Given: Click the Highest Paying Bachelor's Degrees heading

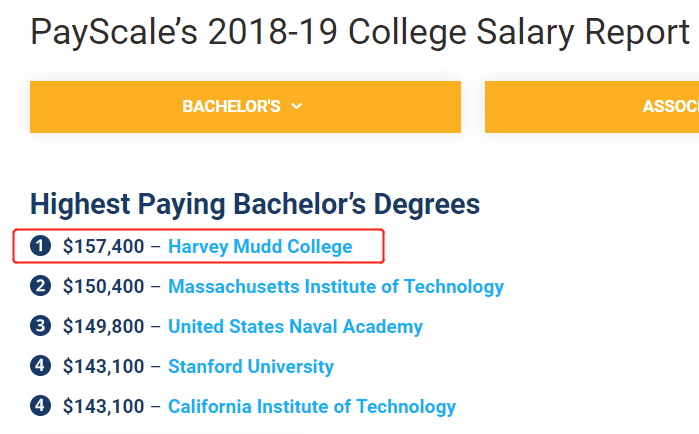Looking at the screenshot, I should click(x=255, y=205).
